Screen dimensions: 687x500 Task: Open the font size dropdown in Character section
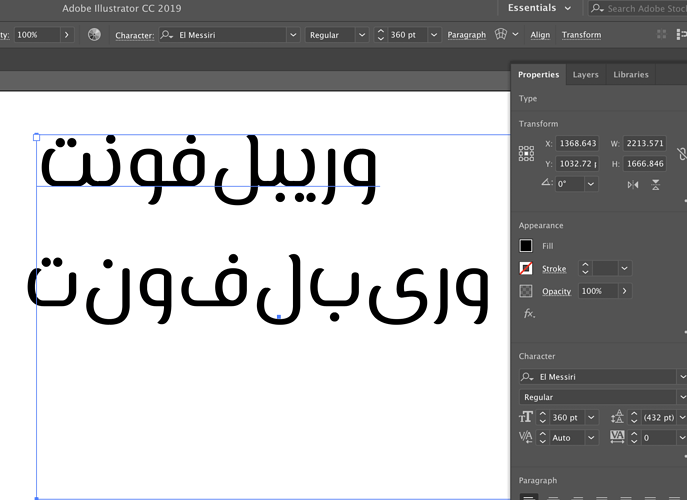tap(591, 417)
